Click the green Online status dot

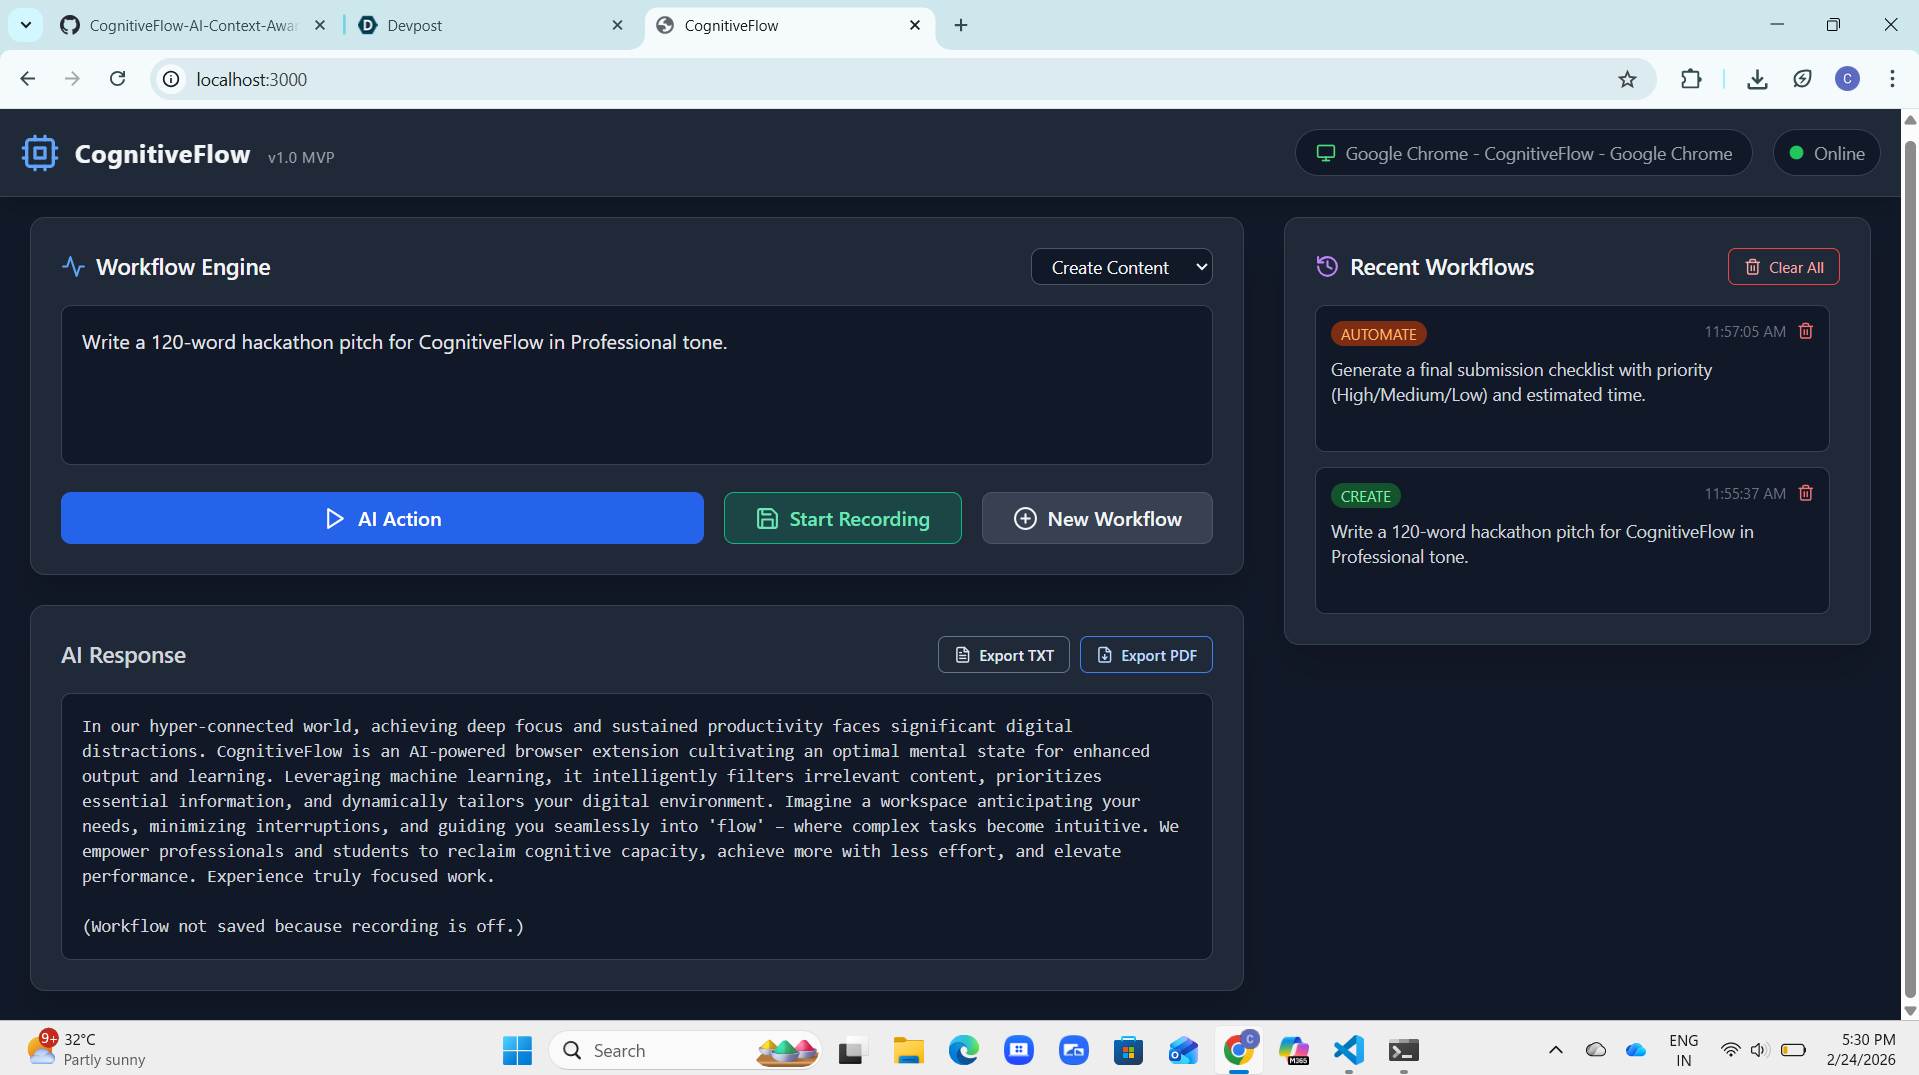tap(1796, 153)
